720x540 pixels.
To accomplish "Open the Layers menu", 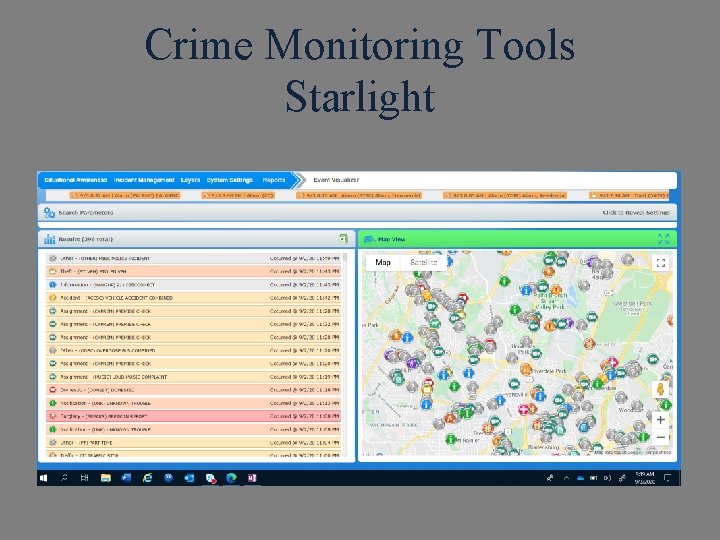I will point(190,180).
